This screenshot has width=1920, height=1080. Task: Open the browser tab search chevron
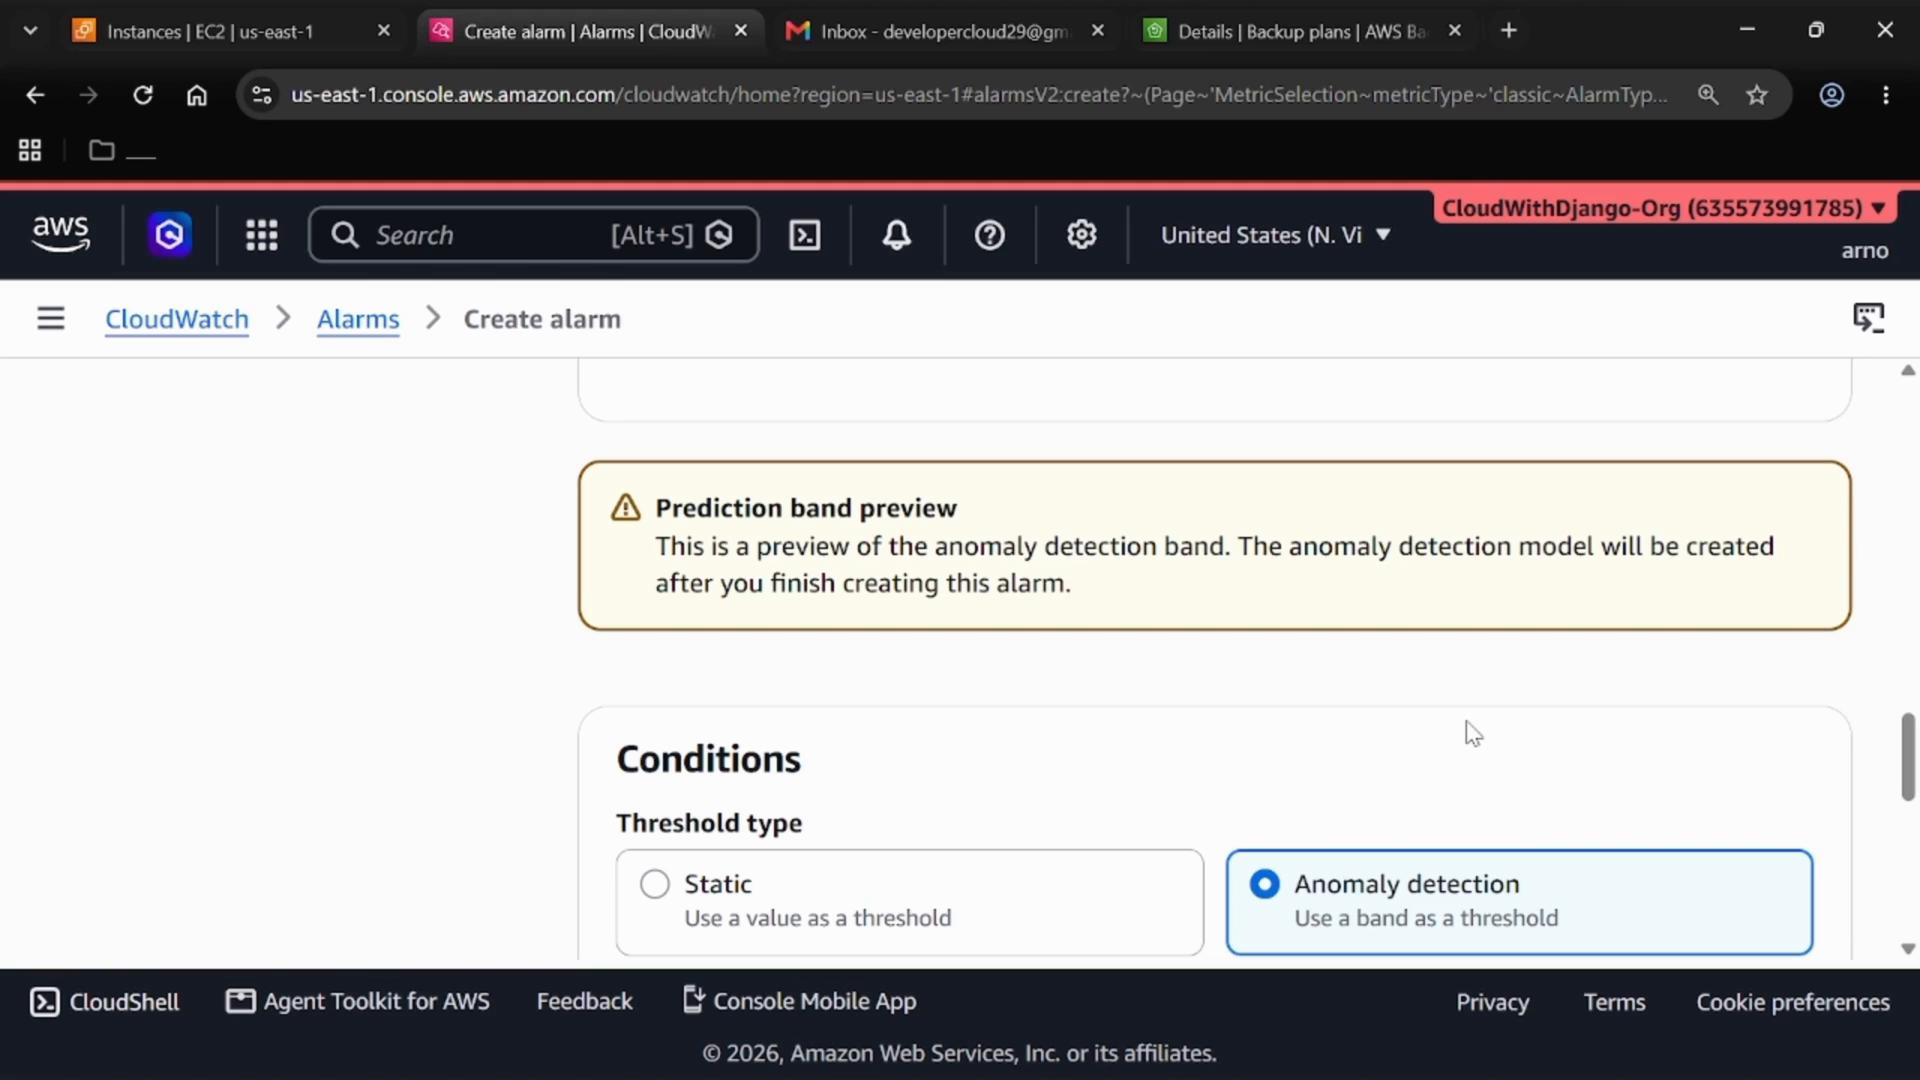click(30, 31)
